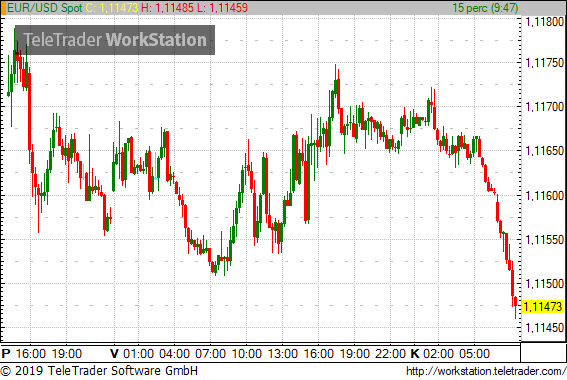Screen dimensions: 567x380
Task: Click the 07:00 time axis label
Action: pyautogui.click(x=210, y=353)
